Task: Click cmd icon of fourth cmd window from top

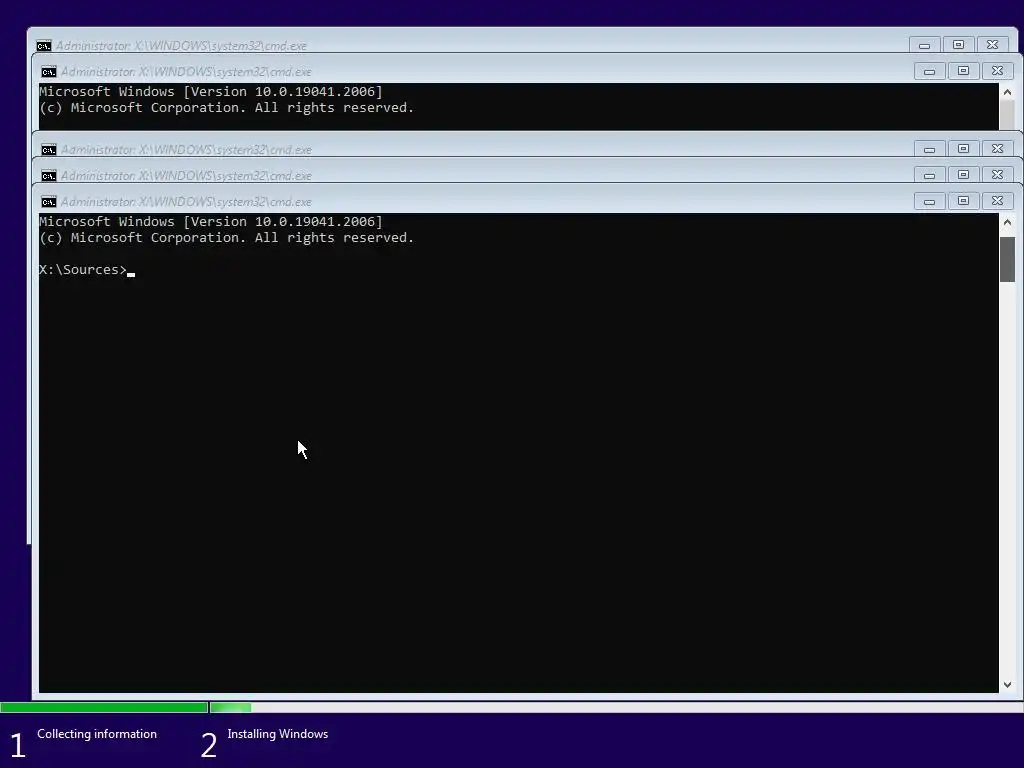Action: 49,176
